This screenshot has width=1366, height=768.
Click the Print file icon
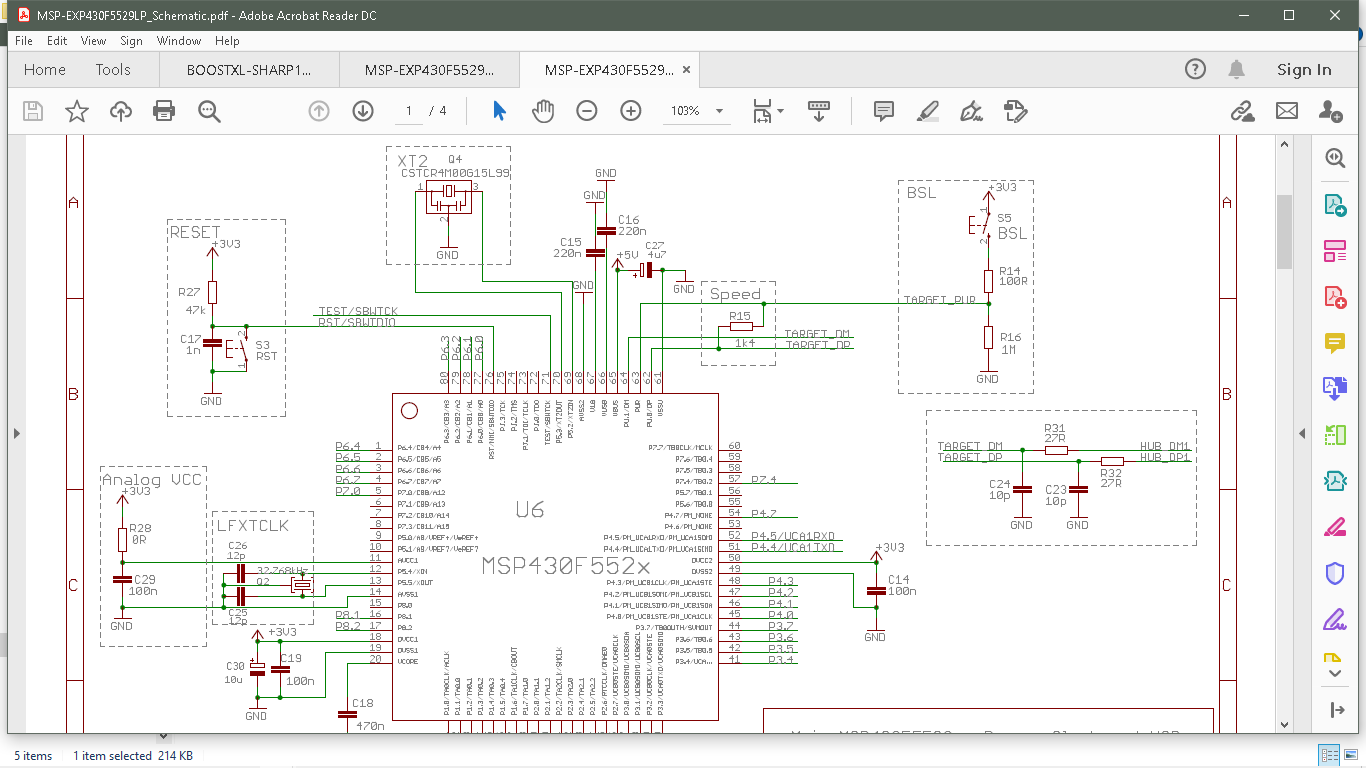pyautogui.click(x=164, y=111)
